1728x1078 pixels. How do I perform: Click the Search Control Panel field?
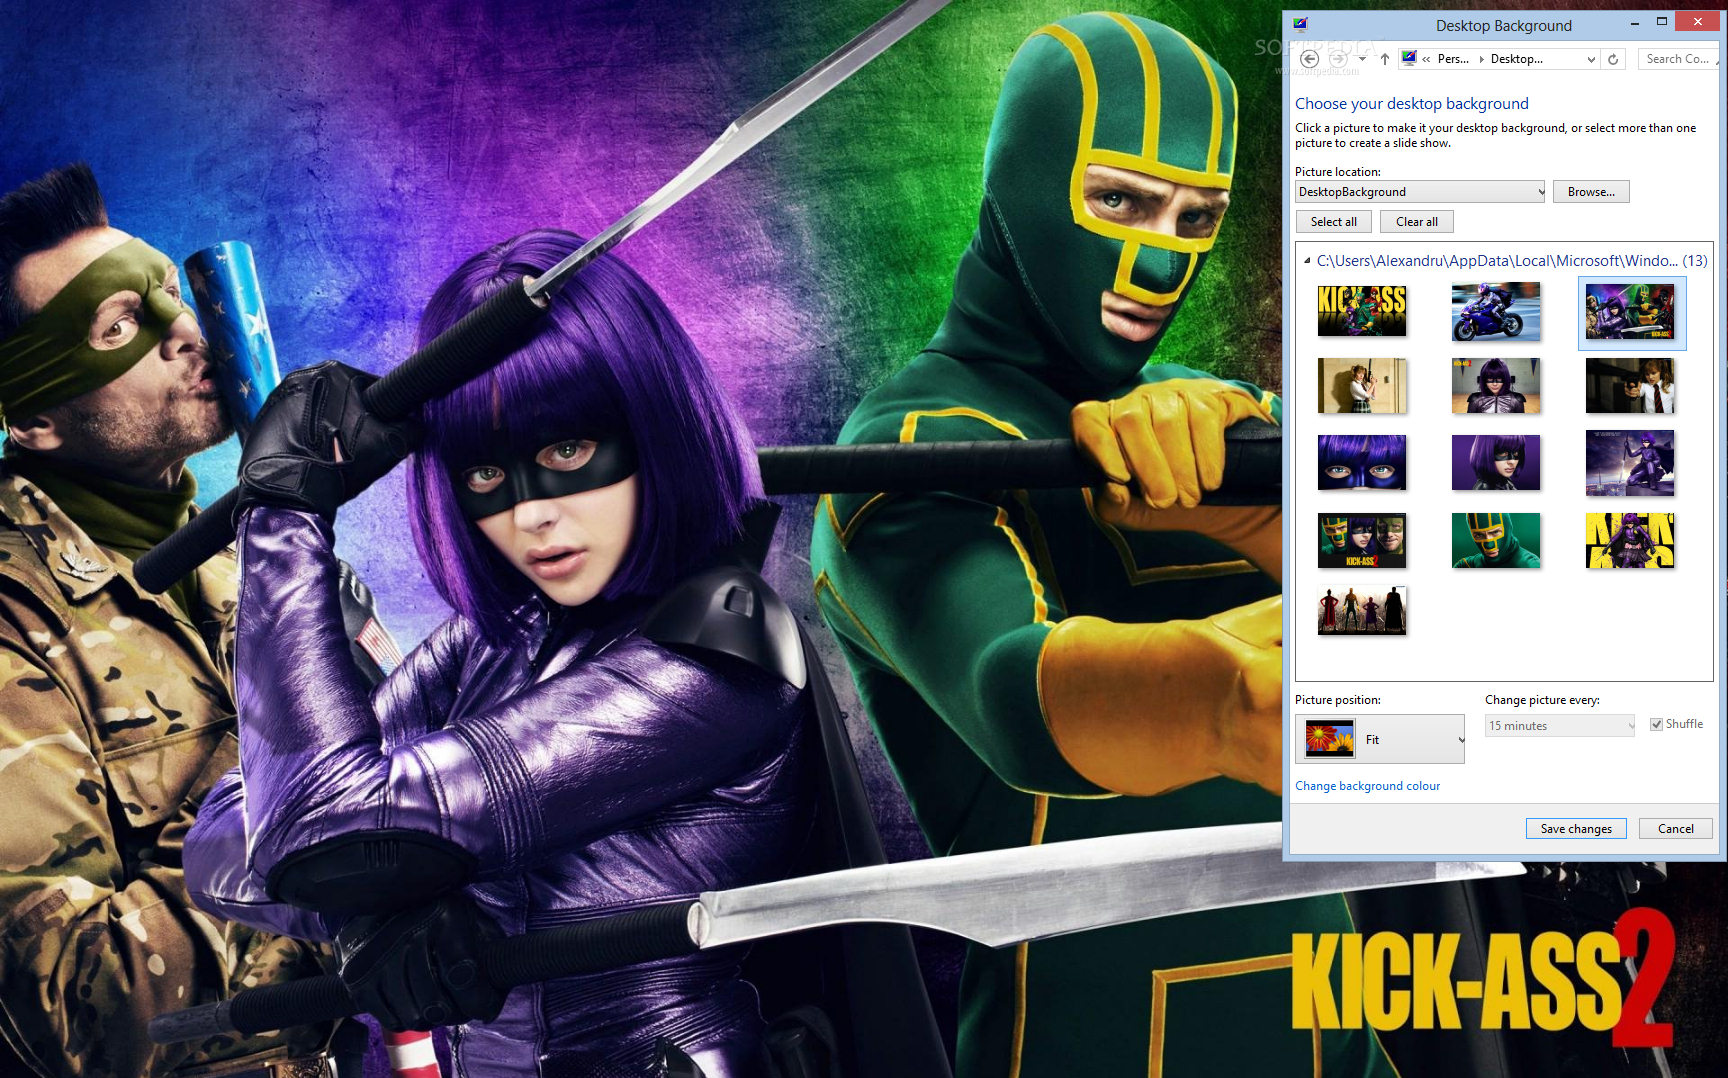(x=1678, y=59)
